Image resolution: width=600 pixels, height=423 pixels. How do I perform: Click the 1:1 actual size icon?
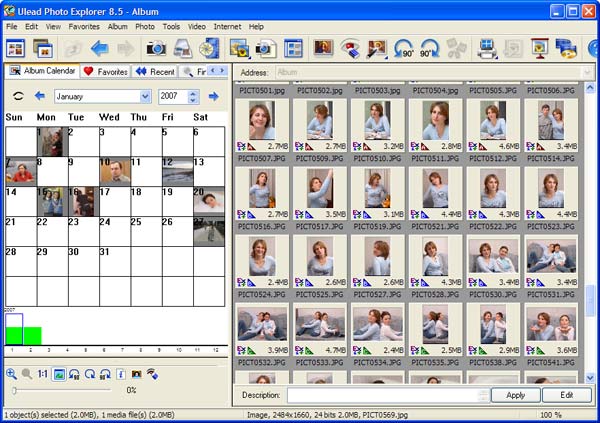pos(42,374)
